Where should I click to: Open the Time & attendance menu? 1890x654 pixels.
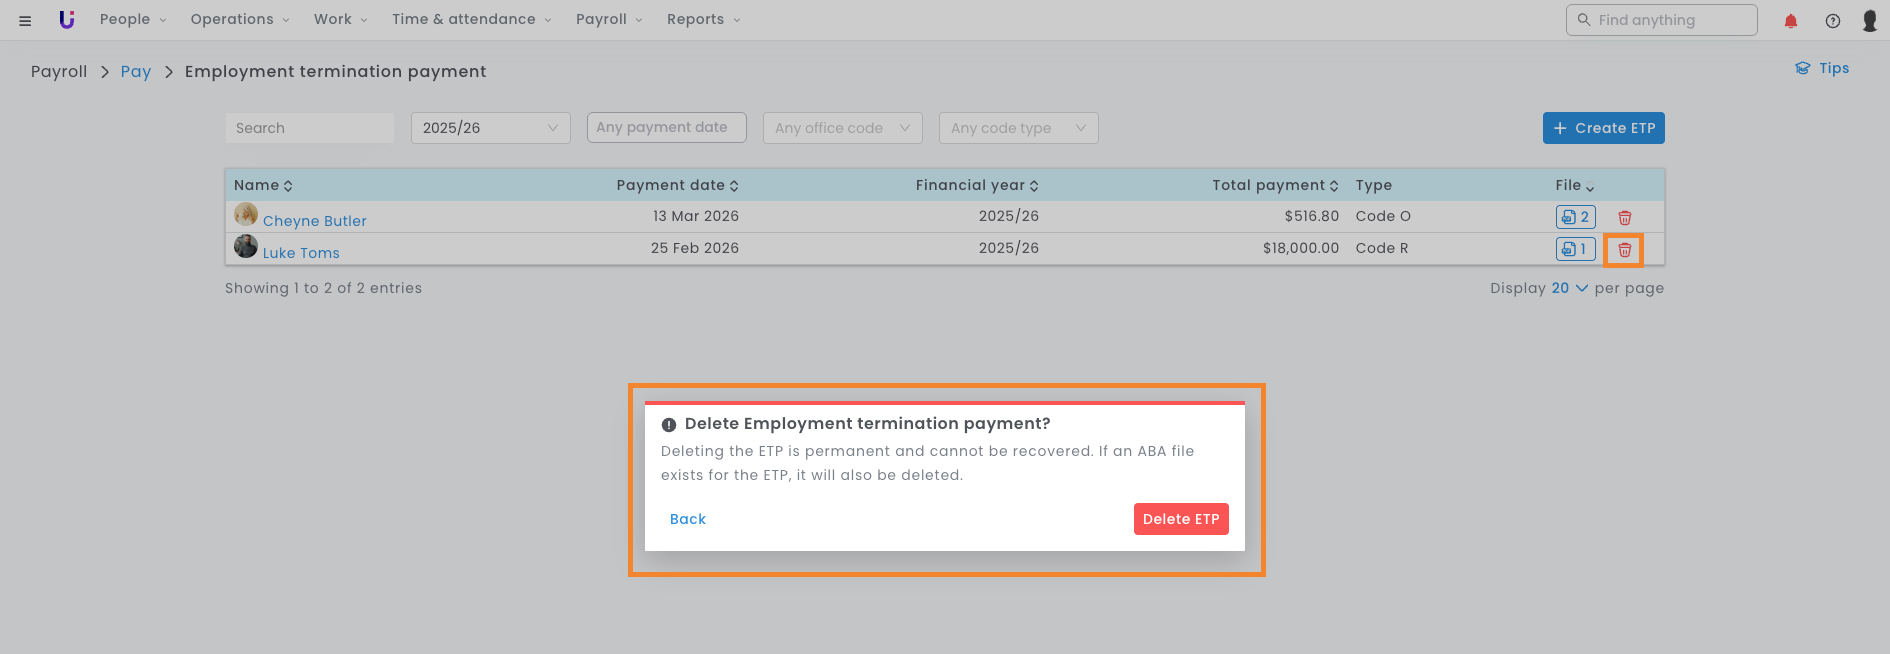click(471, 19)
